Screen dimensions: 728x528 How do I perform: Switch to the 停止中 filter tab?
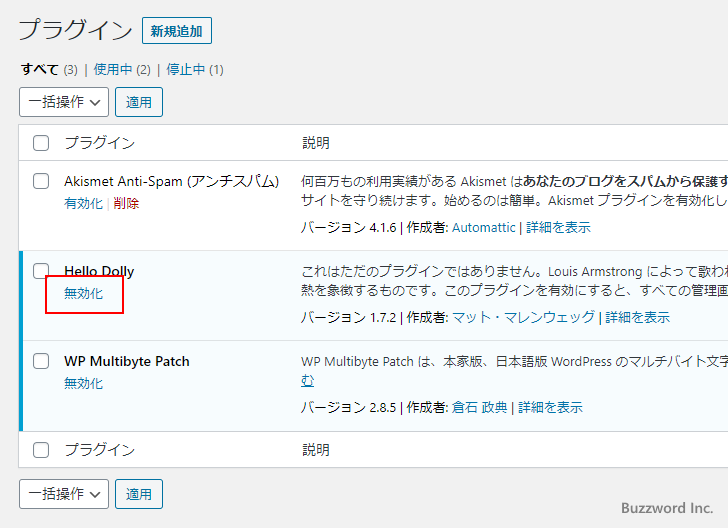click(186, 70)
